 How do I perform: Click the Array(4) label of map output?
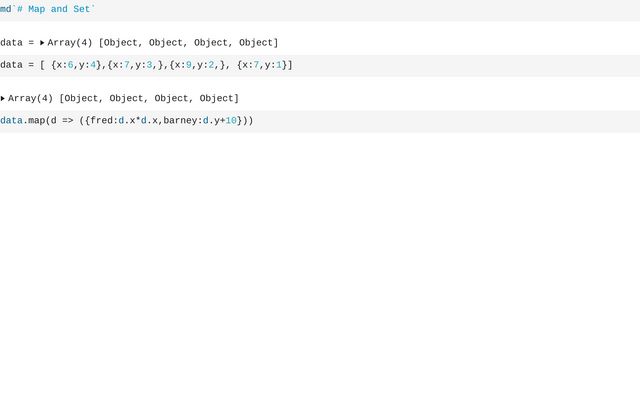coord(31,98)
